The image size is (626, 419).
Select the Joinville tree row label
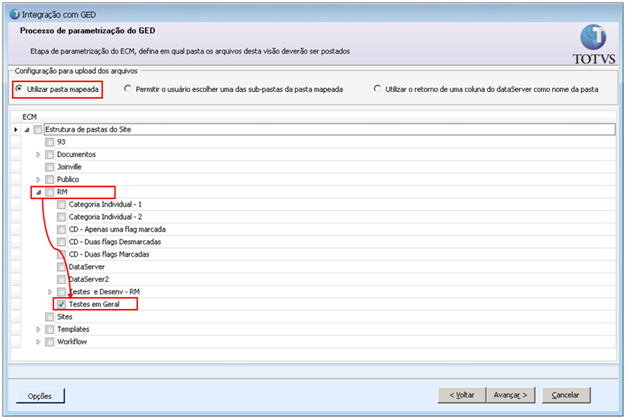coord(69,167)
